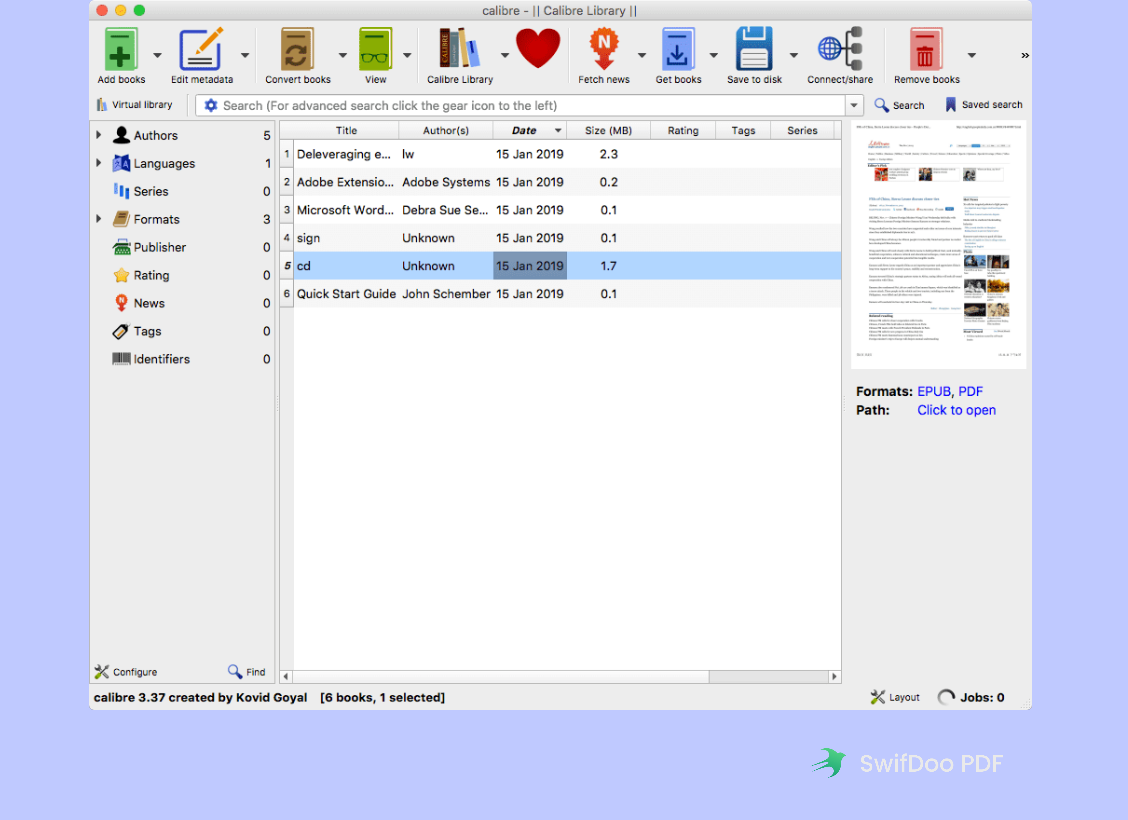Sort by the Tags column header

[x=743, y=130]
